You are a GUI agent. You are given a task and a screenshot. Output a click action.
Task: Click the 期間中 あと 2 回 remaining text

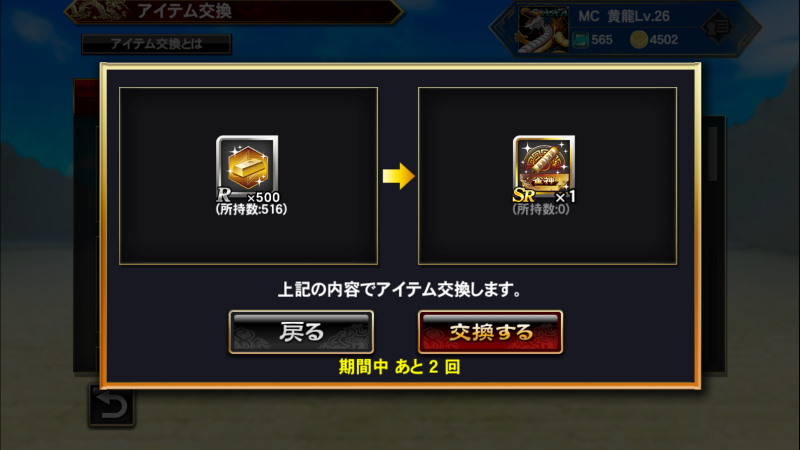[x=399, y=367]
